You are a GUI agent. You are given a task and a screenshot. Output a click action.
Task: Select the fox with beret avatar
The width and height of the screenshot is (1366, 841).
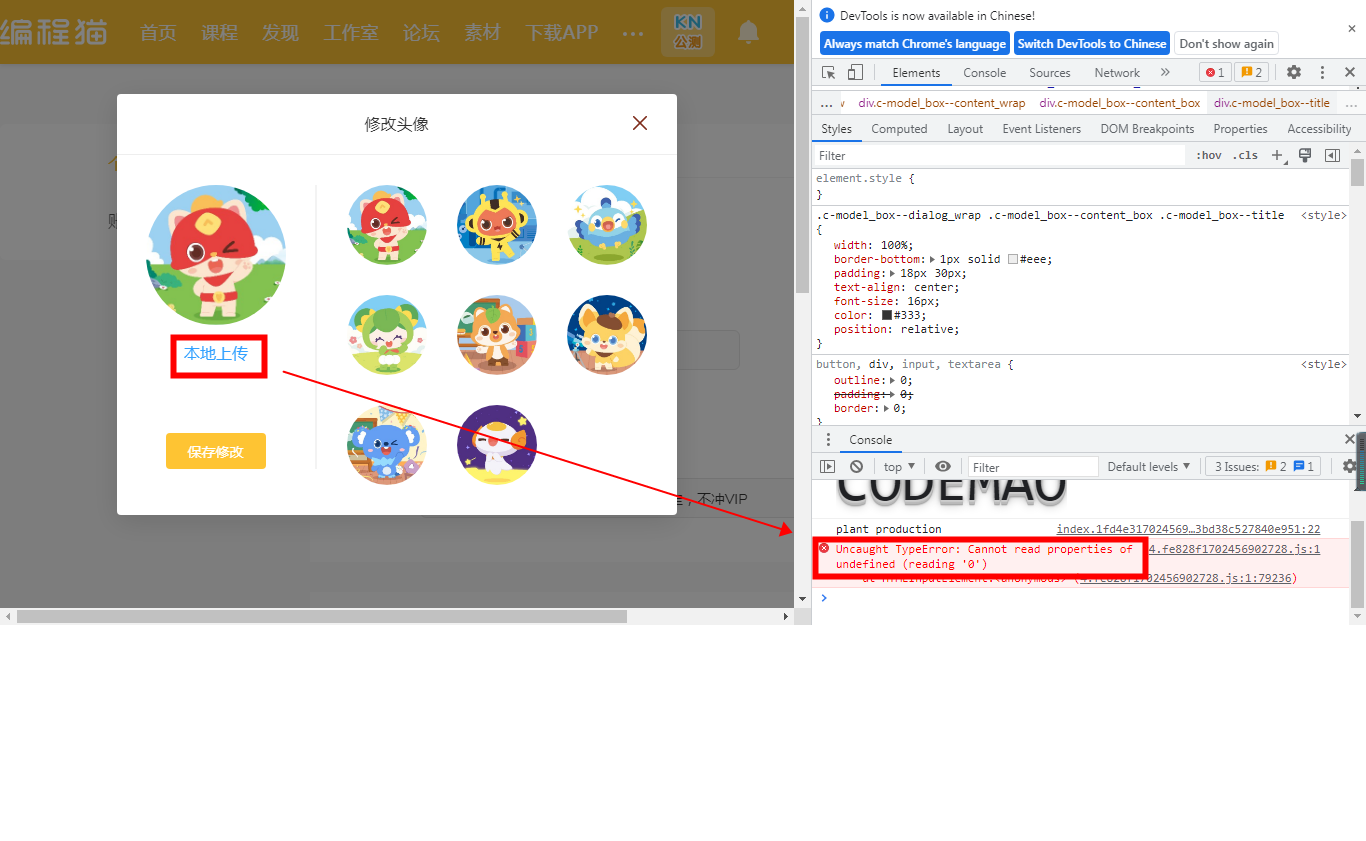(x=607, y=335)
